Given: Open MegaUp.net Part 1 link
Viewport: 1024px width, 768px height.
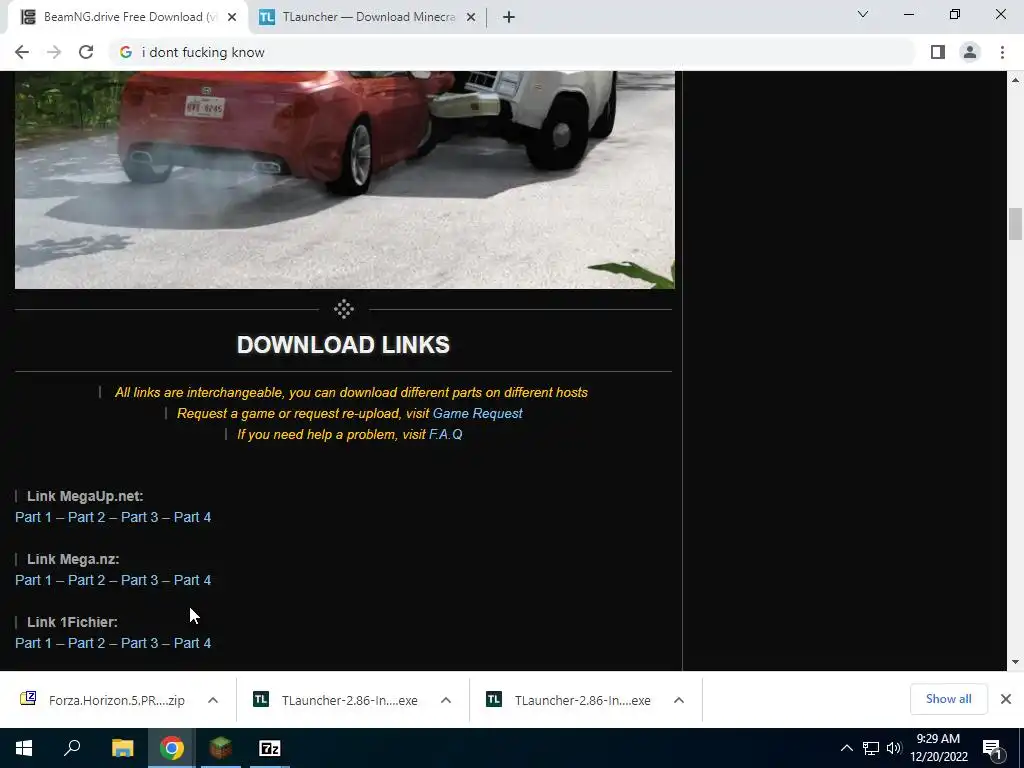Looking at the screenshot, I should click(33, 517).
